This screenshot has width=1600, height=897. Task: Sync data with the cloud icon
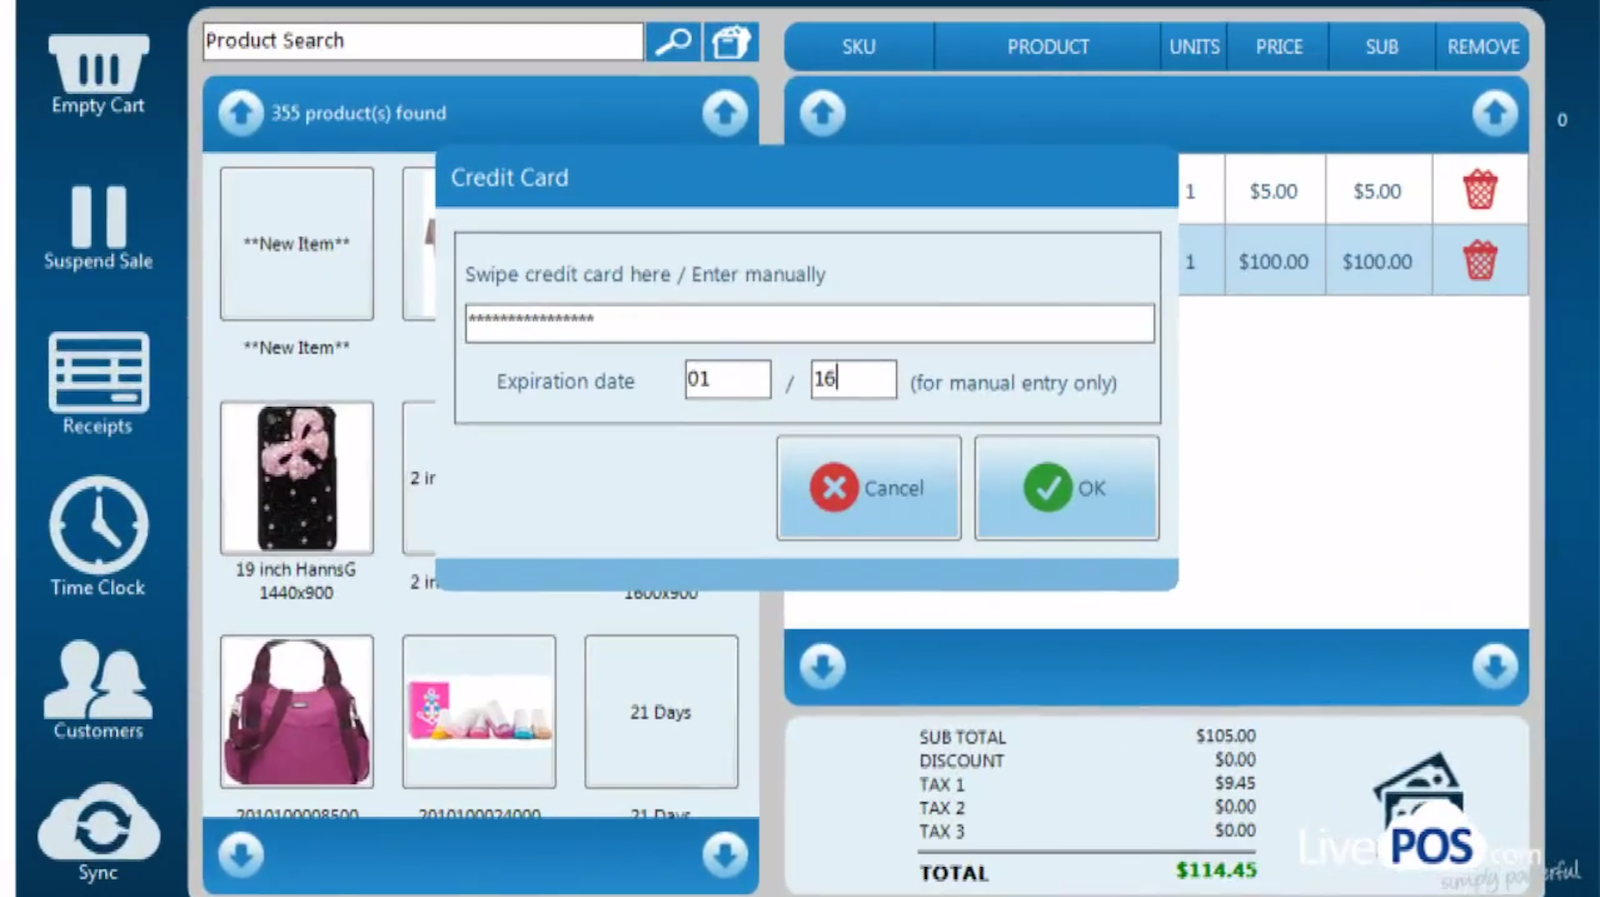click(x=98, y=825)
